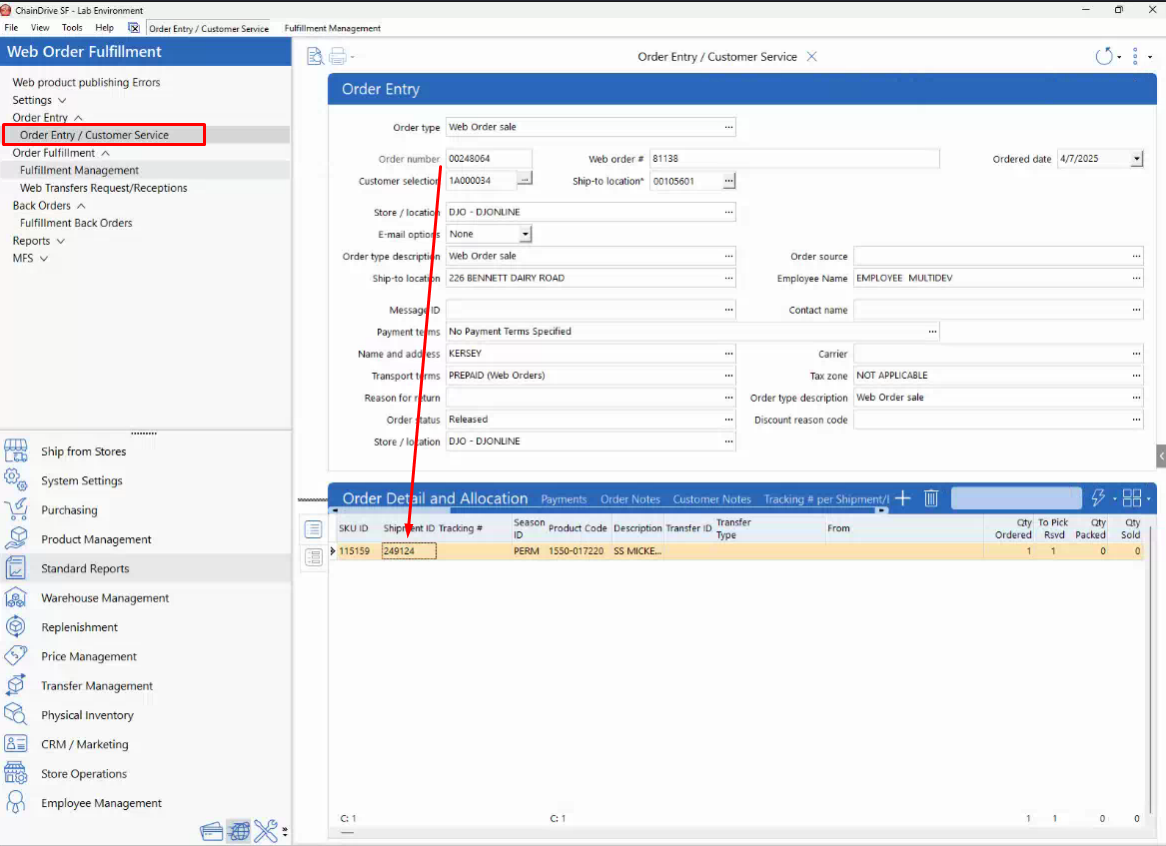
Task: Expand the Reports tree section
Action: tap(60, 241)
